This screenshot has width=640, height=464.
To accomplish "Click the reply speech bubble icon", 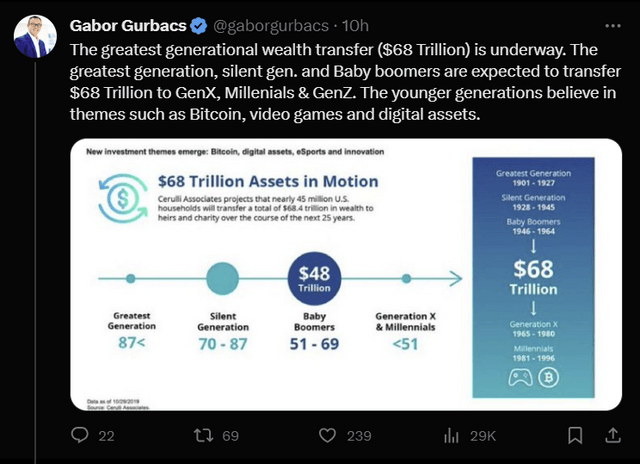I will 81,436.
